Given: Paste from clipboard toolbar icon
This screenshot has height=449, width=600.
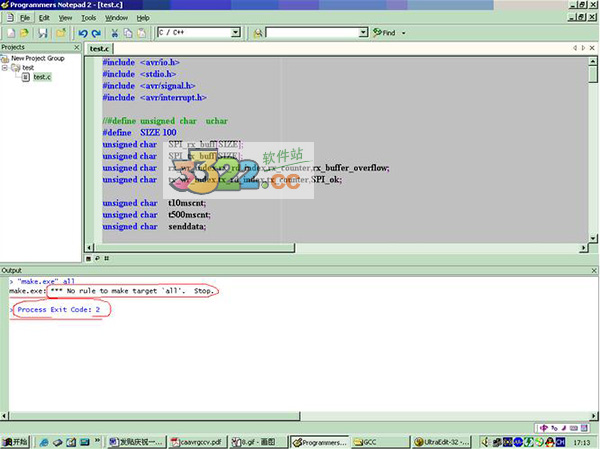Looking at the screenshot, I should 142,33.
